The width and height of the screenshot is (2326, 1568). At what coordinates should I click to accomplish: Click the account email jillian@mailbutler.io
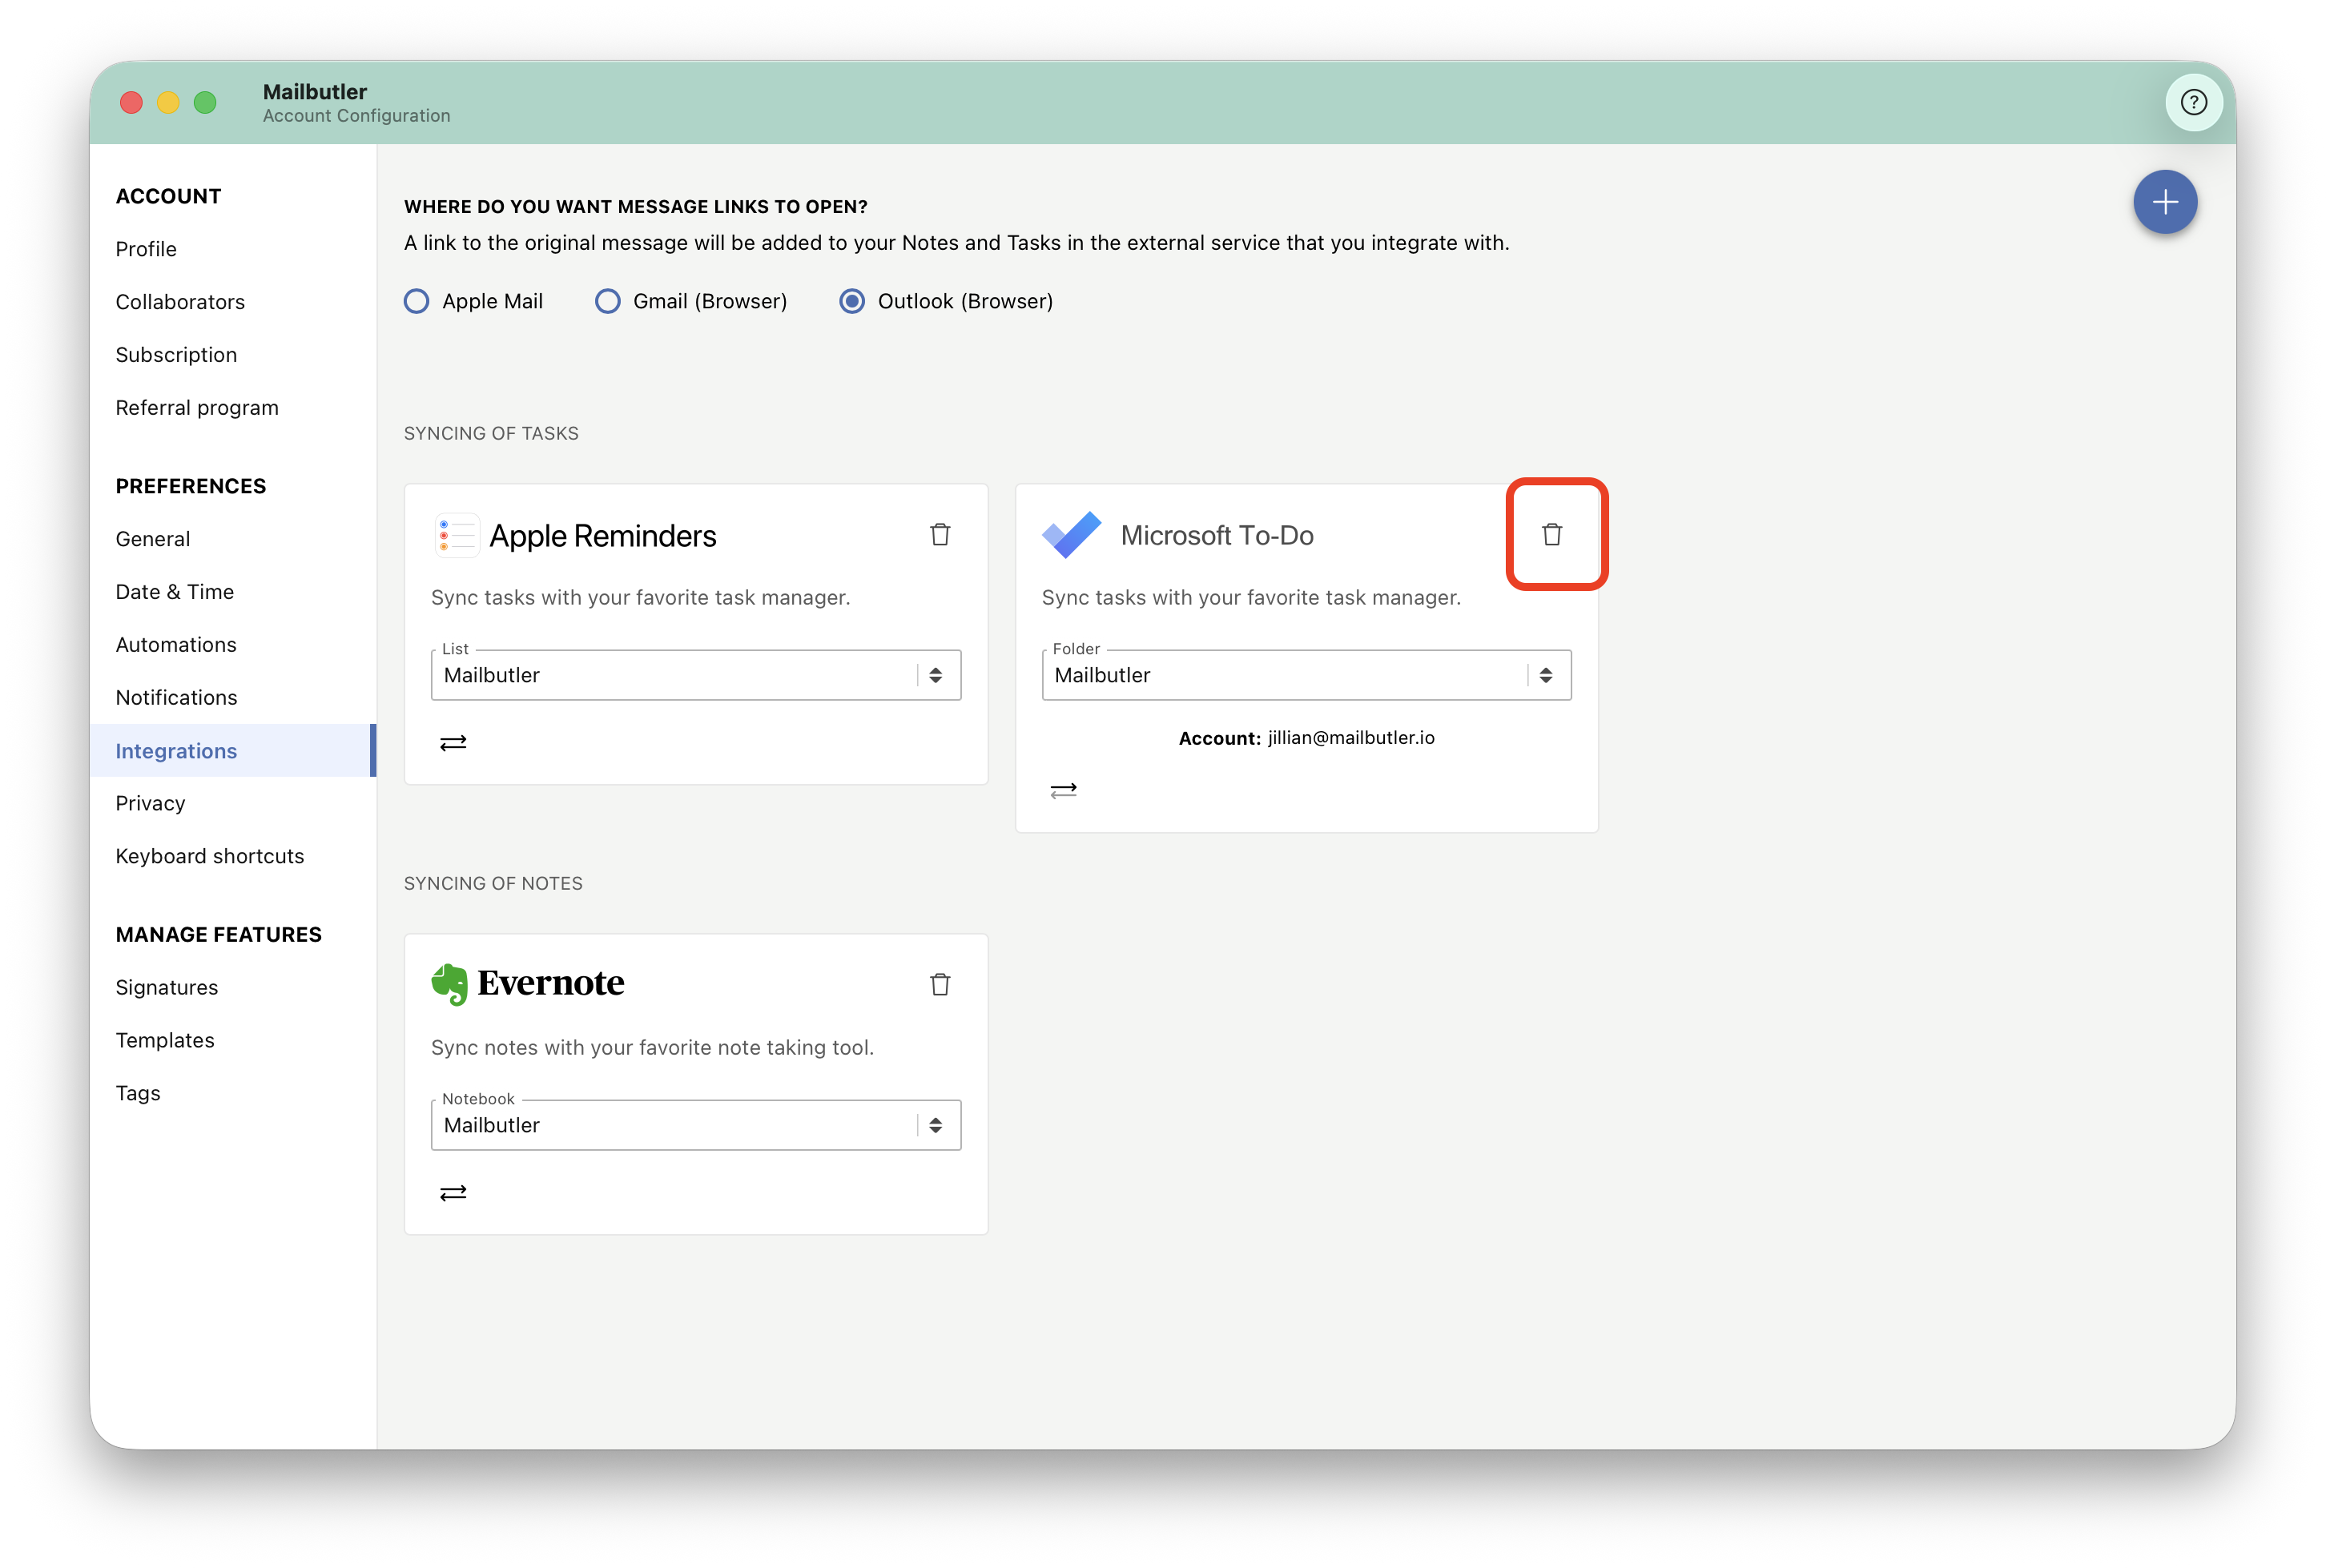click(1350, 738)
